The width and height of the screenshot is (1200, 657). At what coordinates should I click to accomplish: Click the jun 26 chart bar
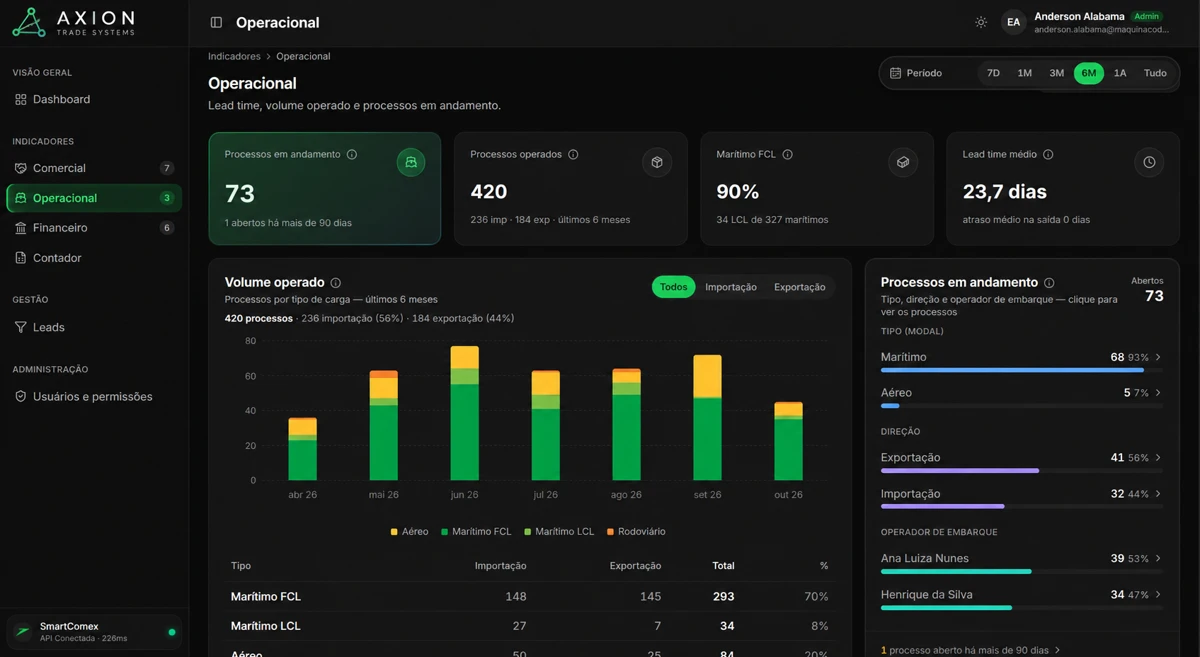tap(464, 413)
